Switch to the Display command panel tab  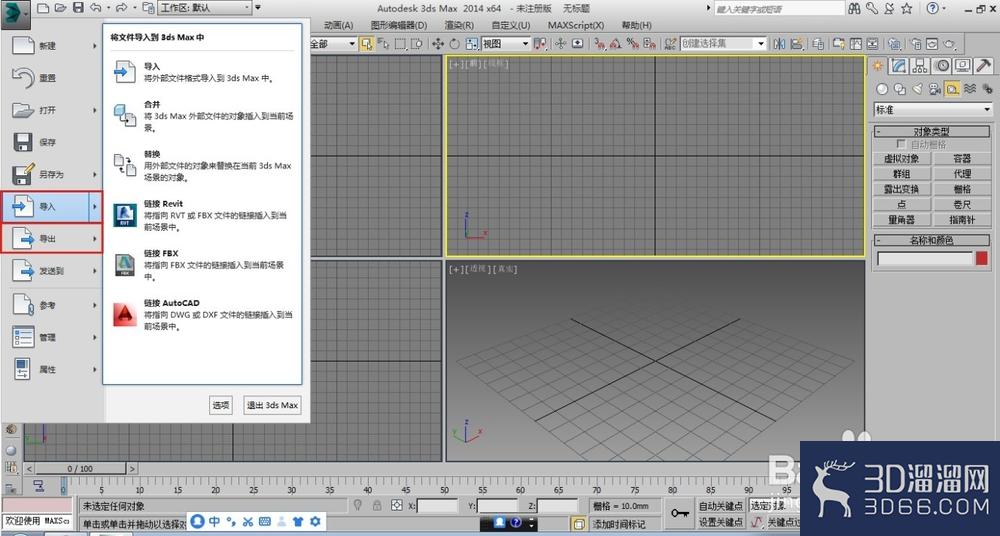pyautogui.click(x=962, y=66)
